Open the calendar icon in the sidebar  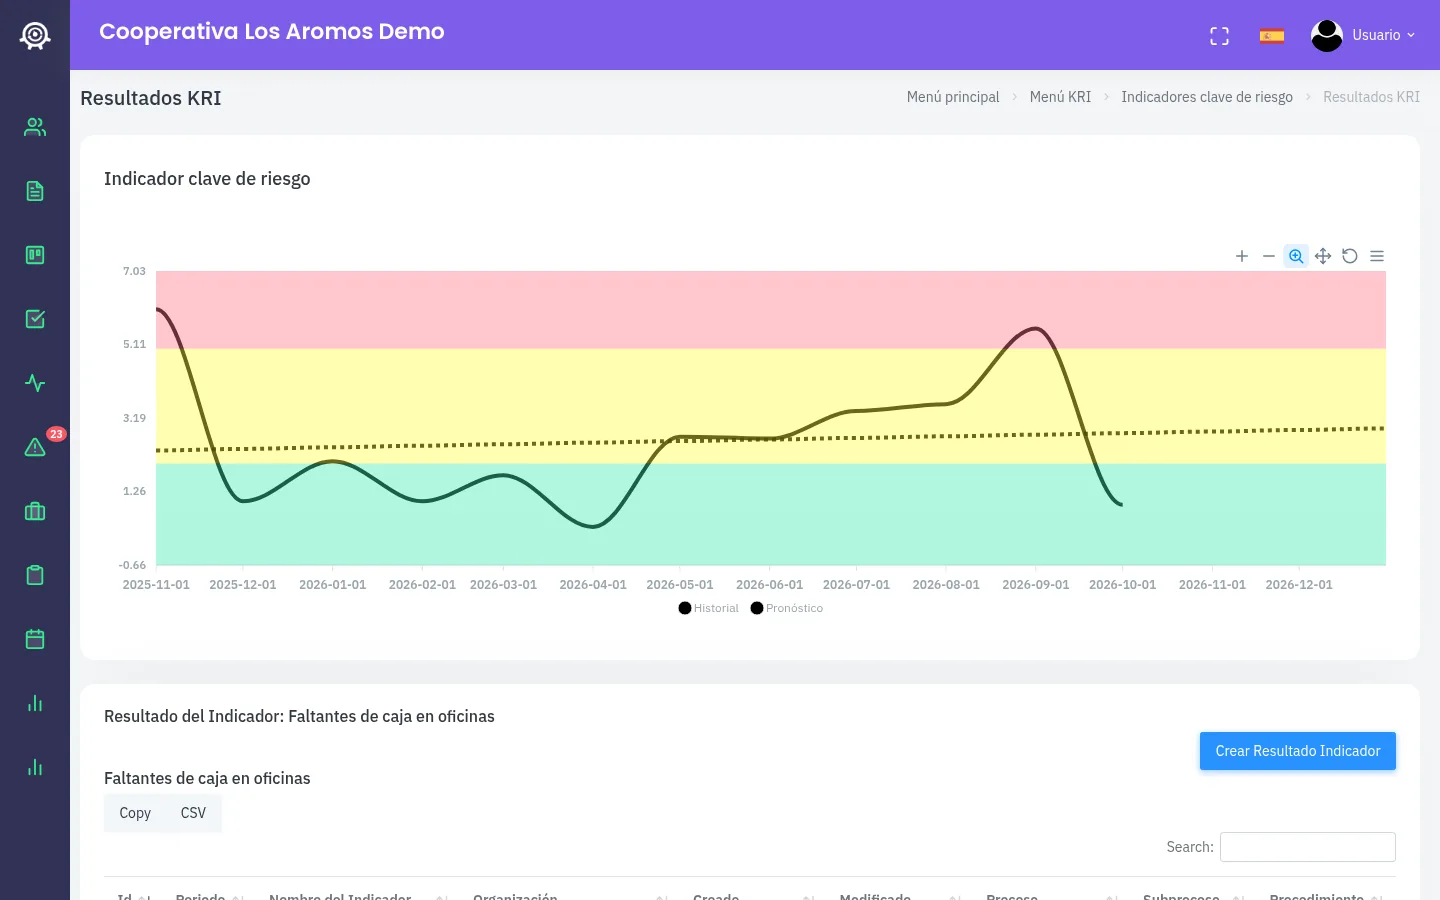pos(35,639)
